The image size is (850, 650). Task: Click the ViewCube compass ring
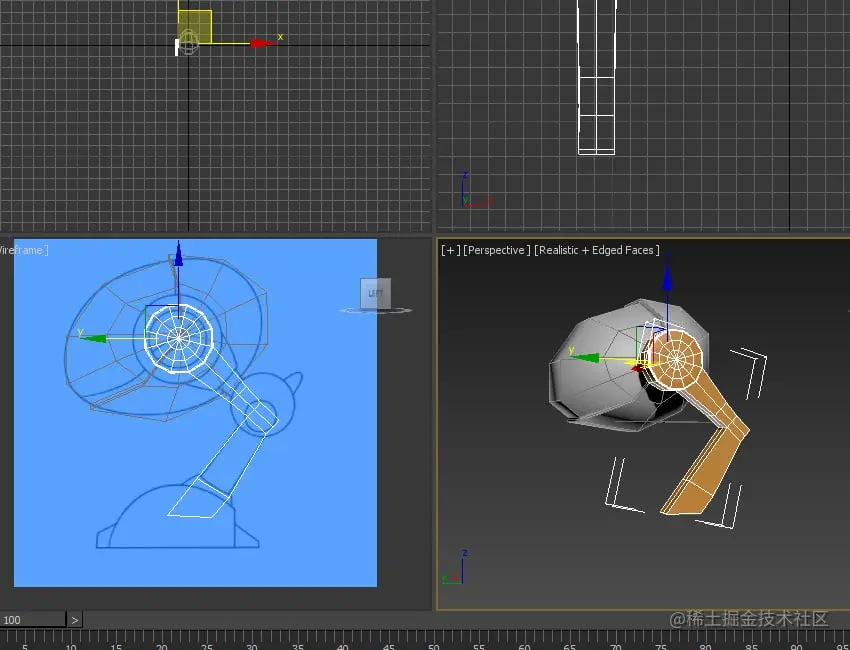(x=376, y=311)
